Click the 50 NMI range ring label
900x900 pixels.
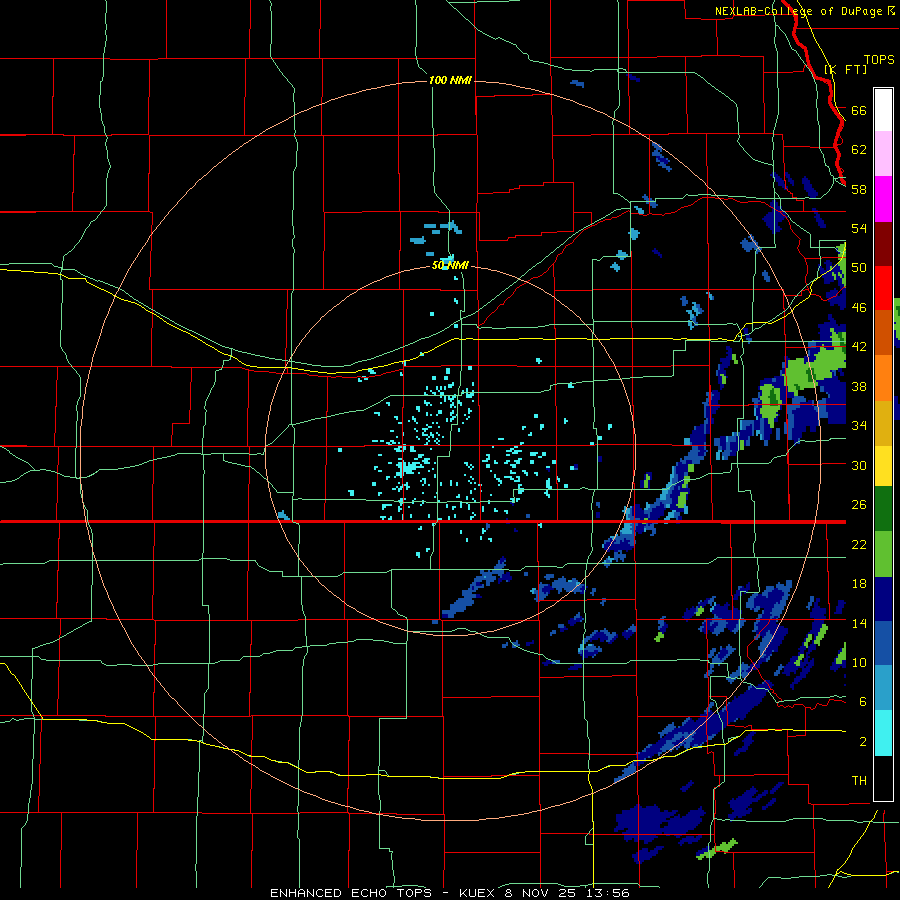pos(450,265)
